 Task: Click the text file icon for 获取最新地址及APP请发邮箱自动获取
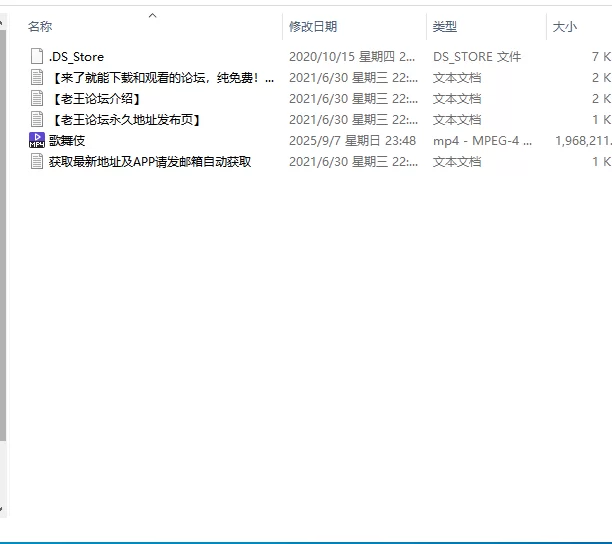coord(37,162)
